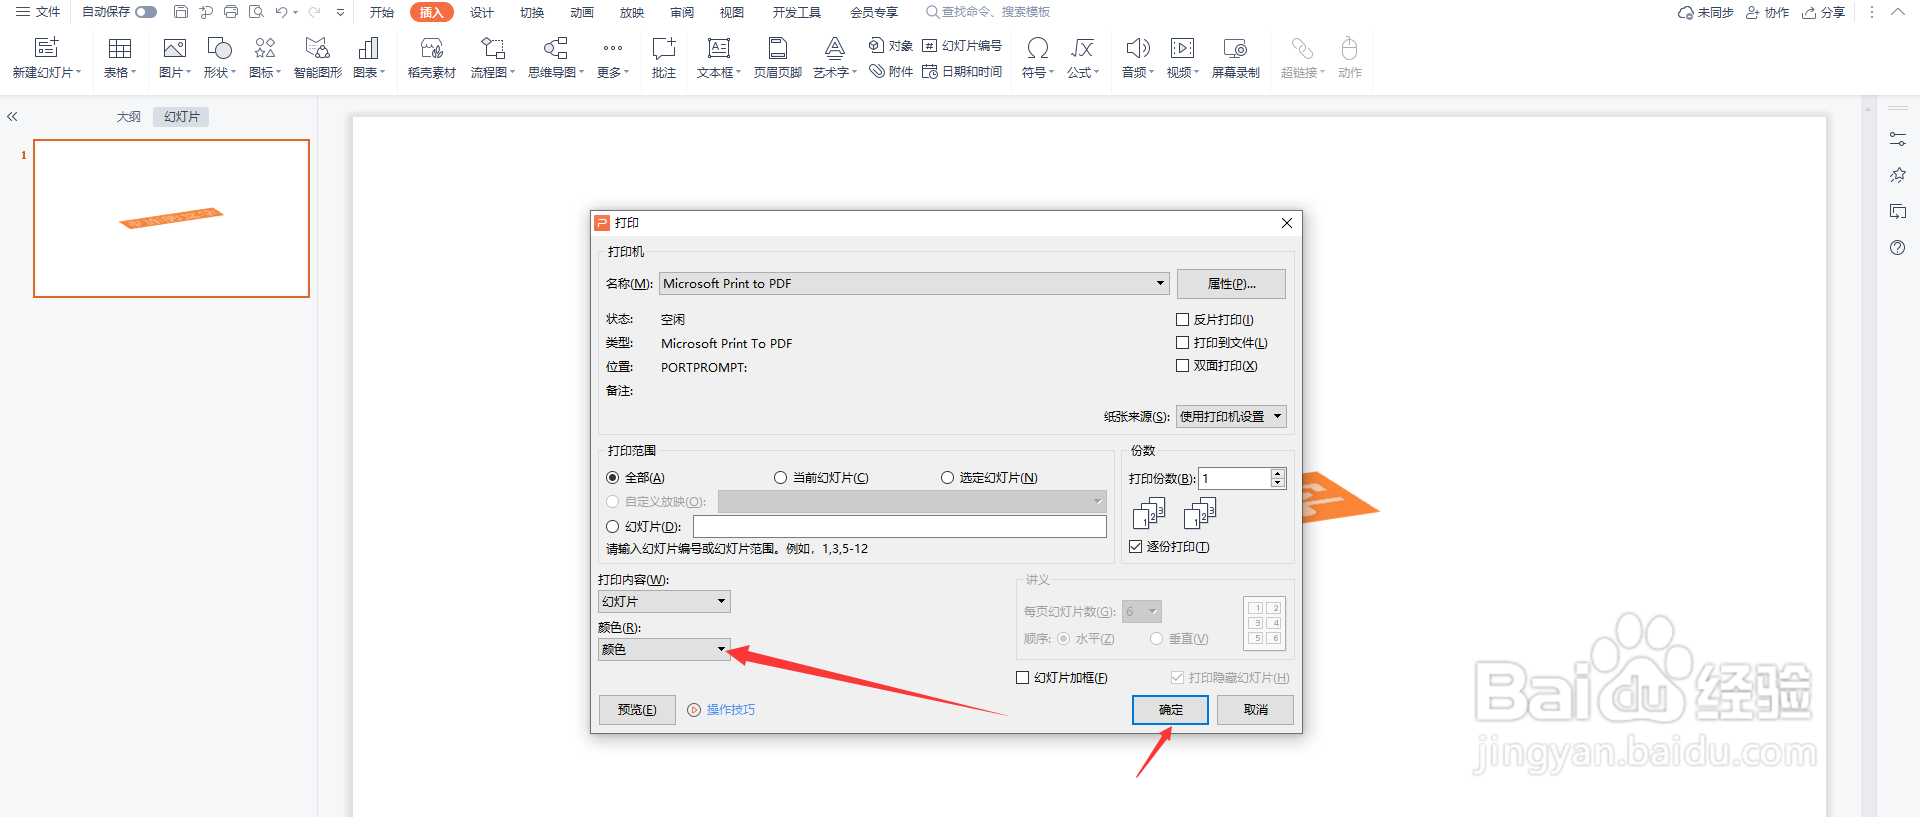Click the slide range input field
The height and width of the screenshot is (817, 1920).
pos(900,527)
